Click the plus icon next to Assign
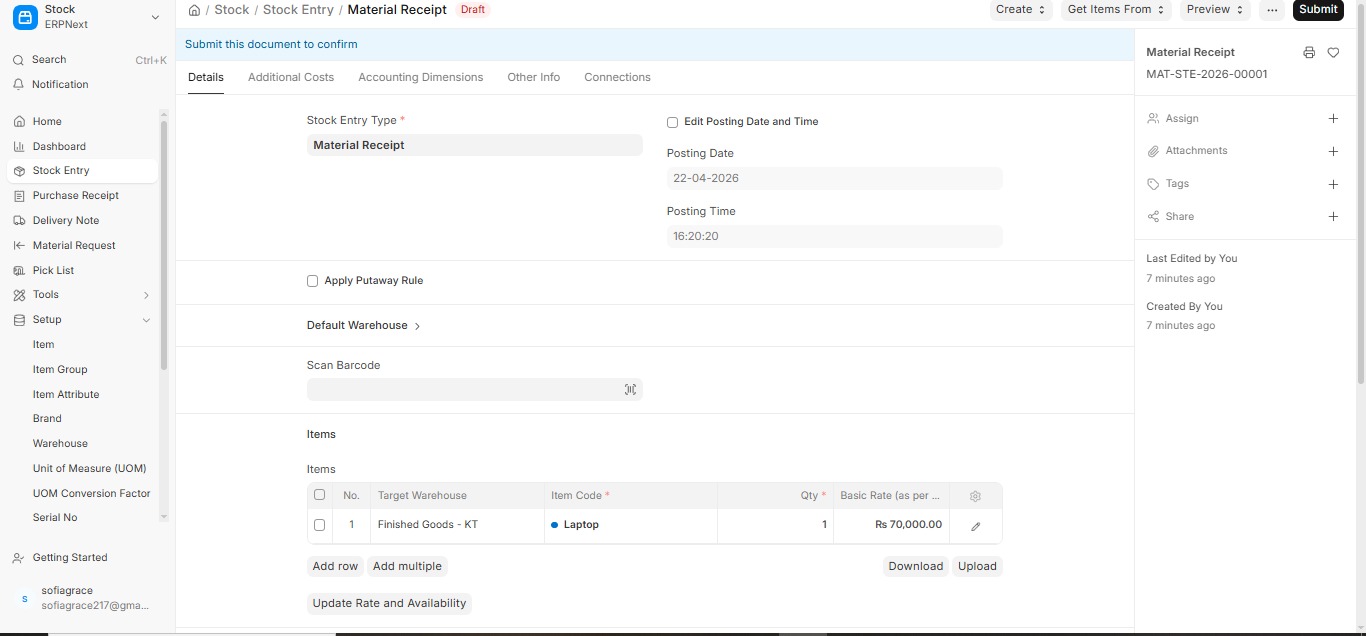 [1333, 119]
